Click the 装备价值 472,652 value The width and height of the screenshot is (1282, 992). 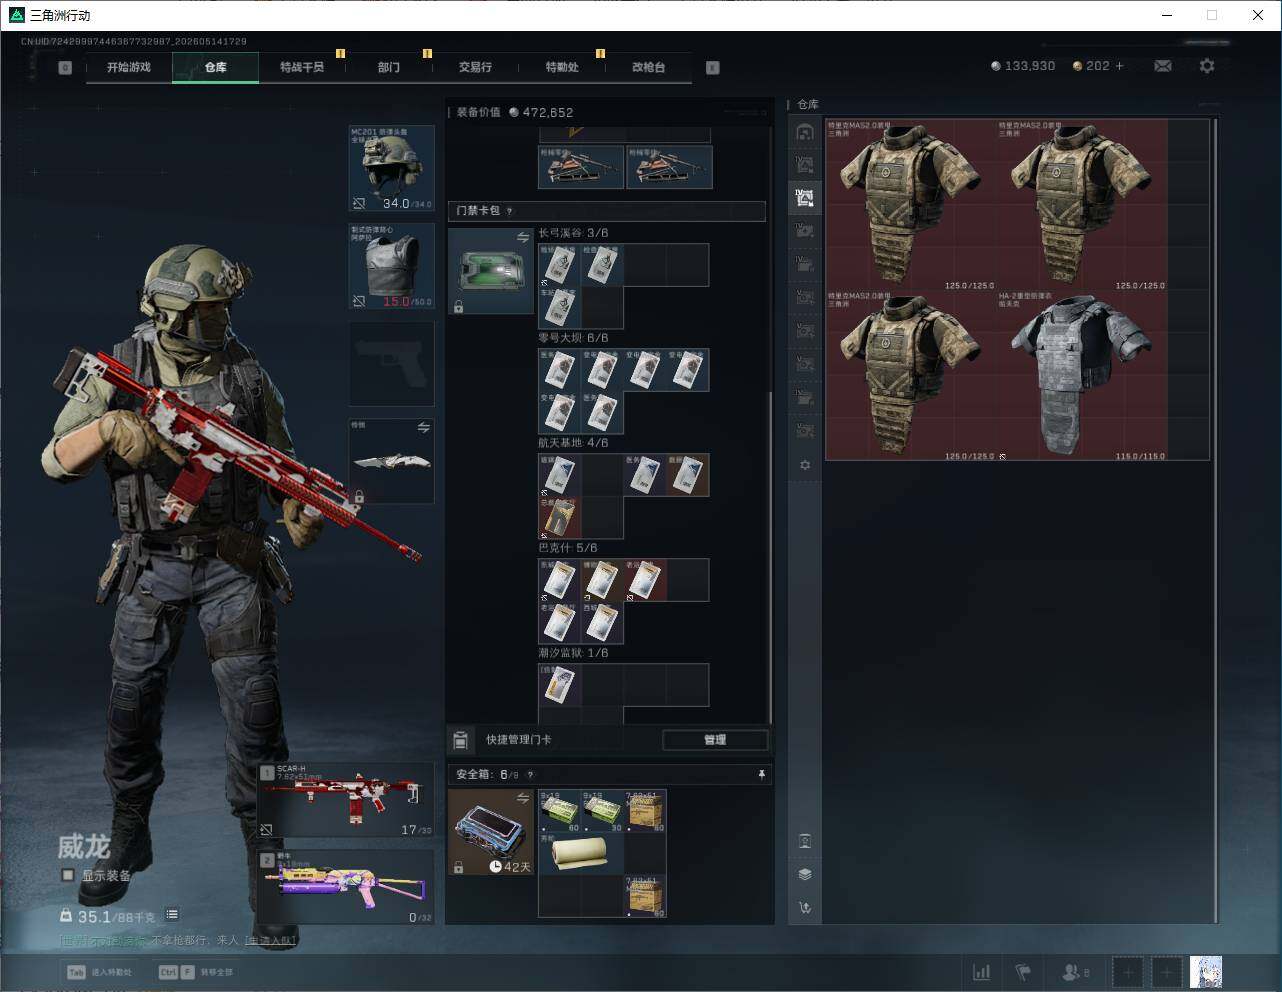pos(515,112)
